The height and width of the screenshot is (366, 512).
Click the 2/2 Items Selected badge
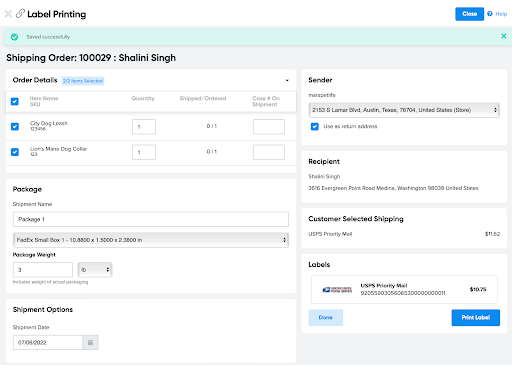83,81
